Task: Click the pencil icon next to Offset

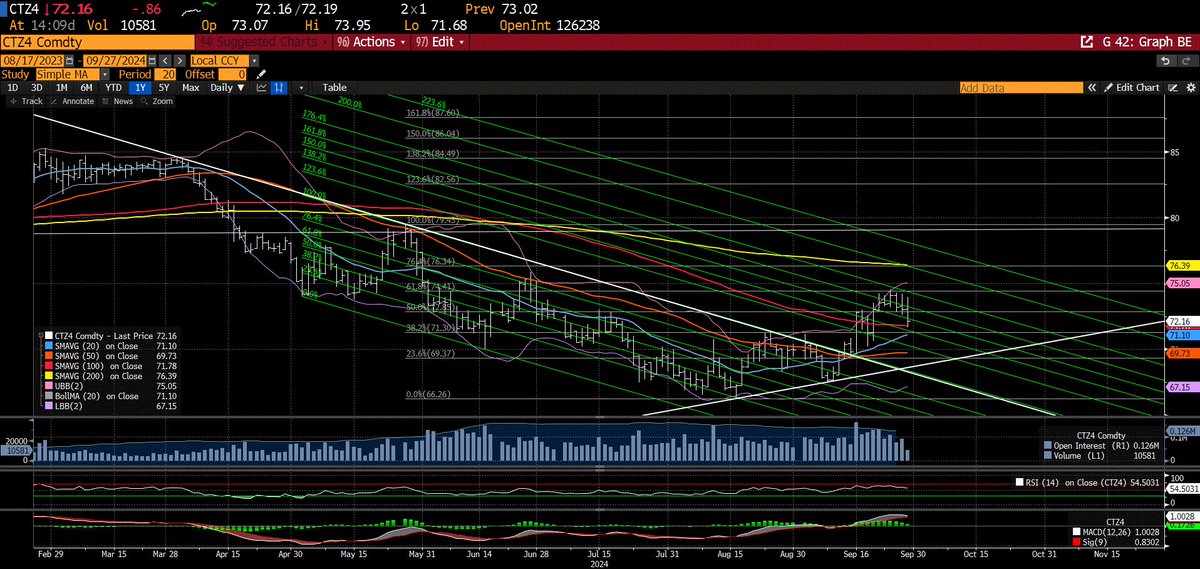Action: pos(261,74)
